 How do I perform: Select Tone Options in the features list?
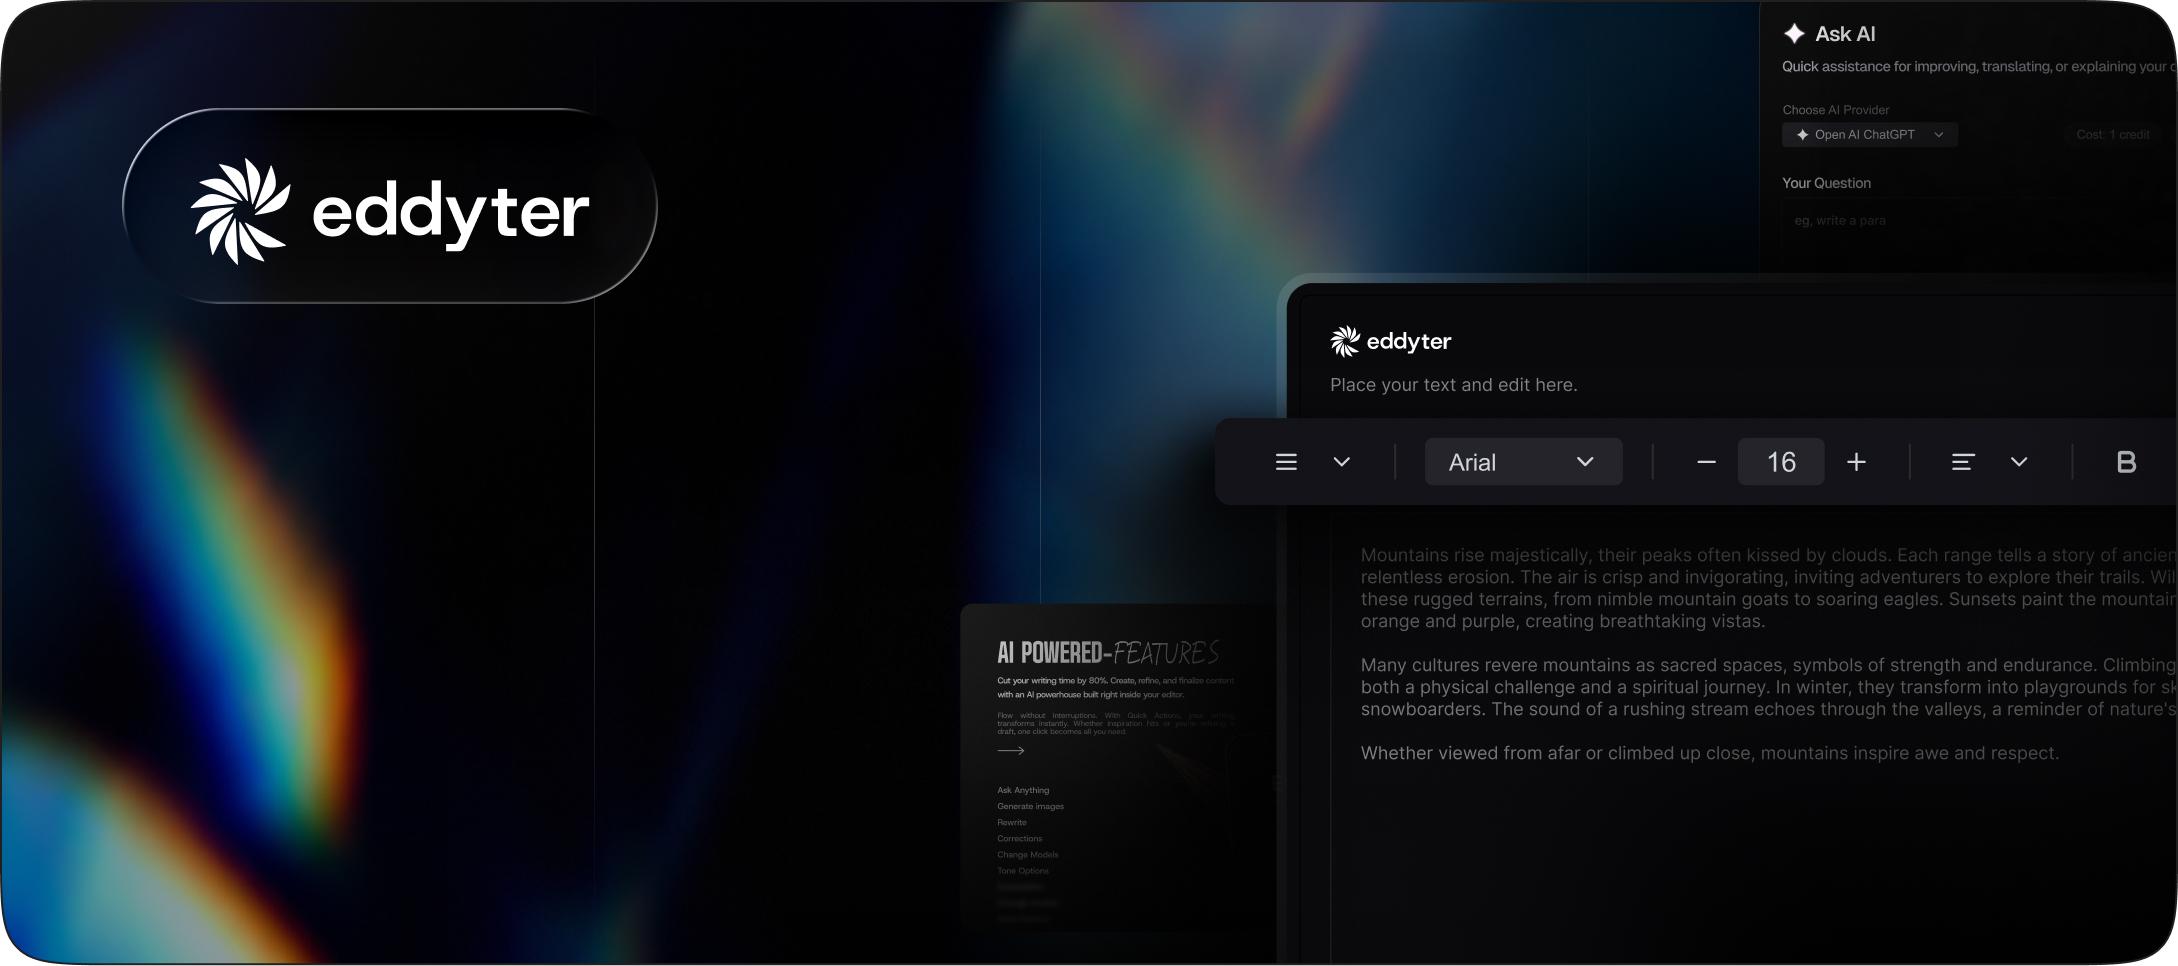pyautogui.click(x=1023, y=870)
